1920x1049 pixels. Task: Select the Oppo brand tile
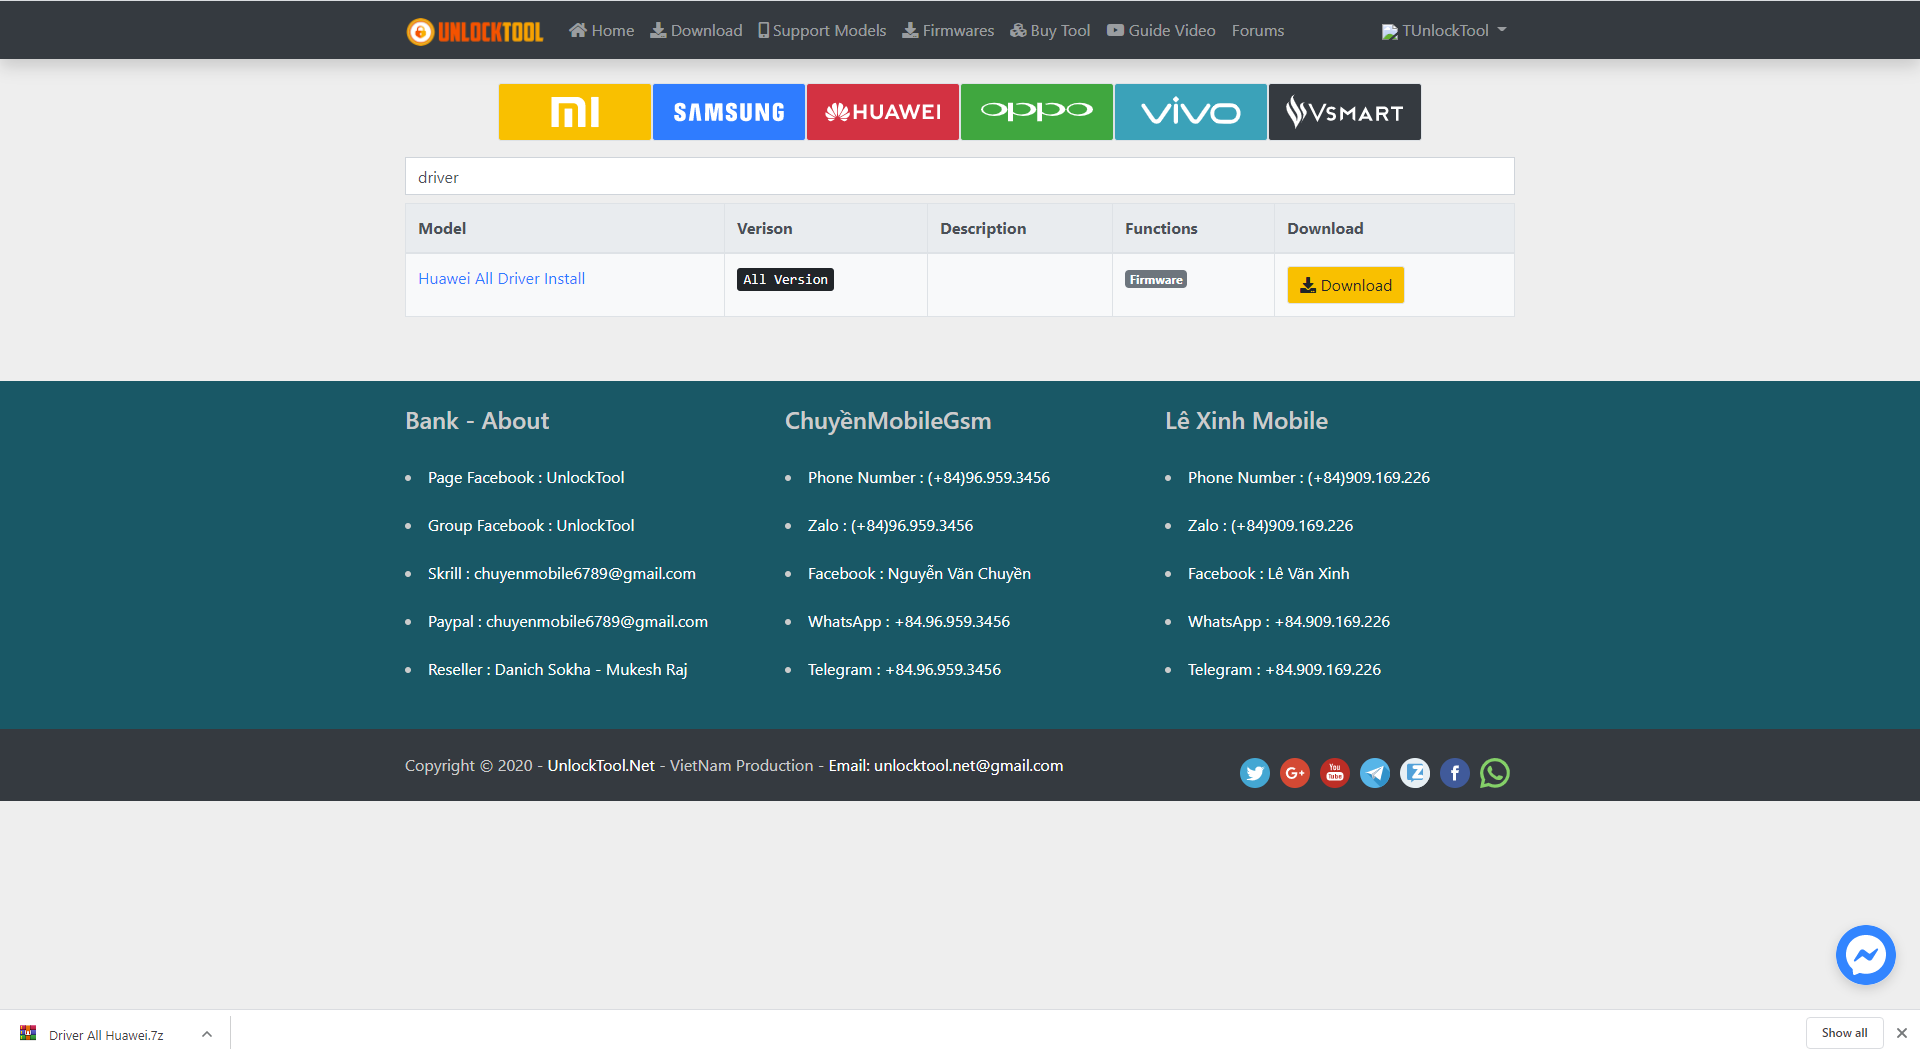click(1037, 112)
